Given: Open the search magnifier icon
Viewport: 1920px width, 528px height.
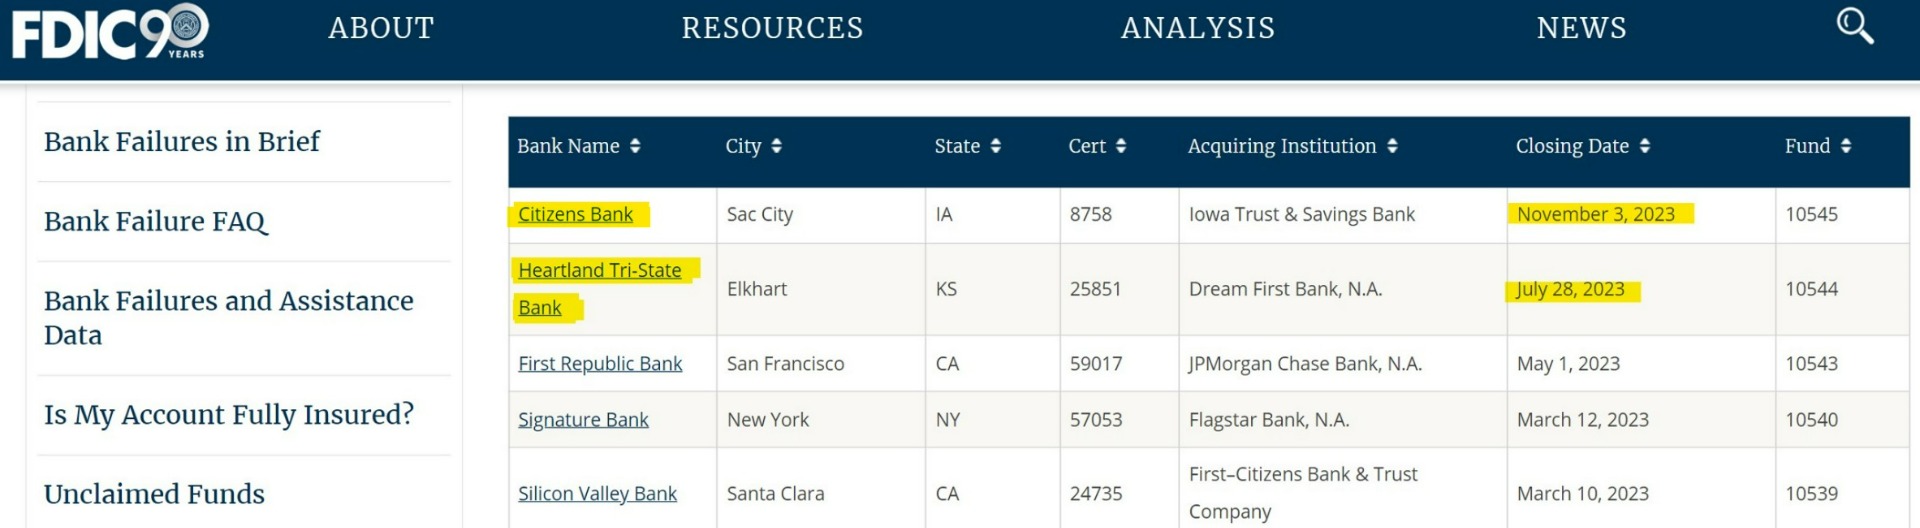Looking at the screenshot, I should click(x=1855, y=26).
